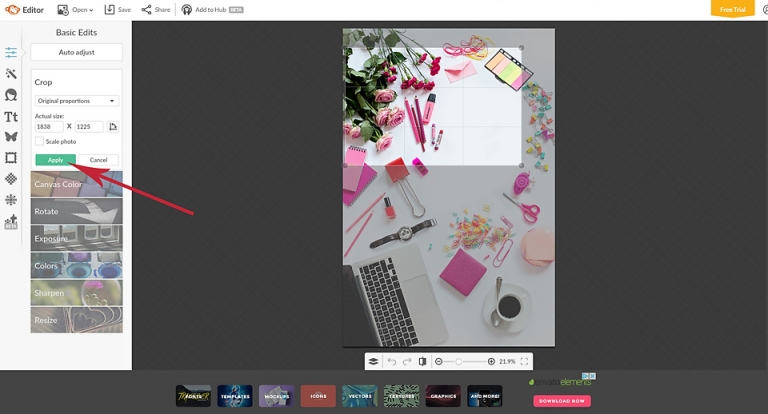Select the Touch Up wand tool
The height and width of the screenshot is (414, 768).
(x=11, y=73)
